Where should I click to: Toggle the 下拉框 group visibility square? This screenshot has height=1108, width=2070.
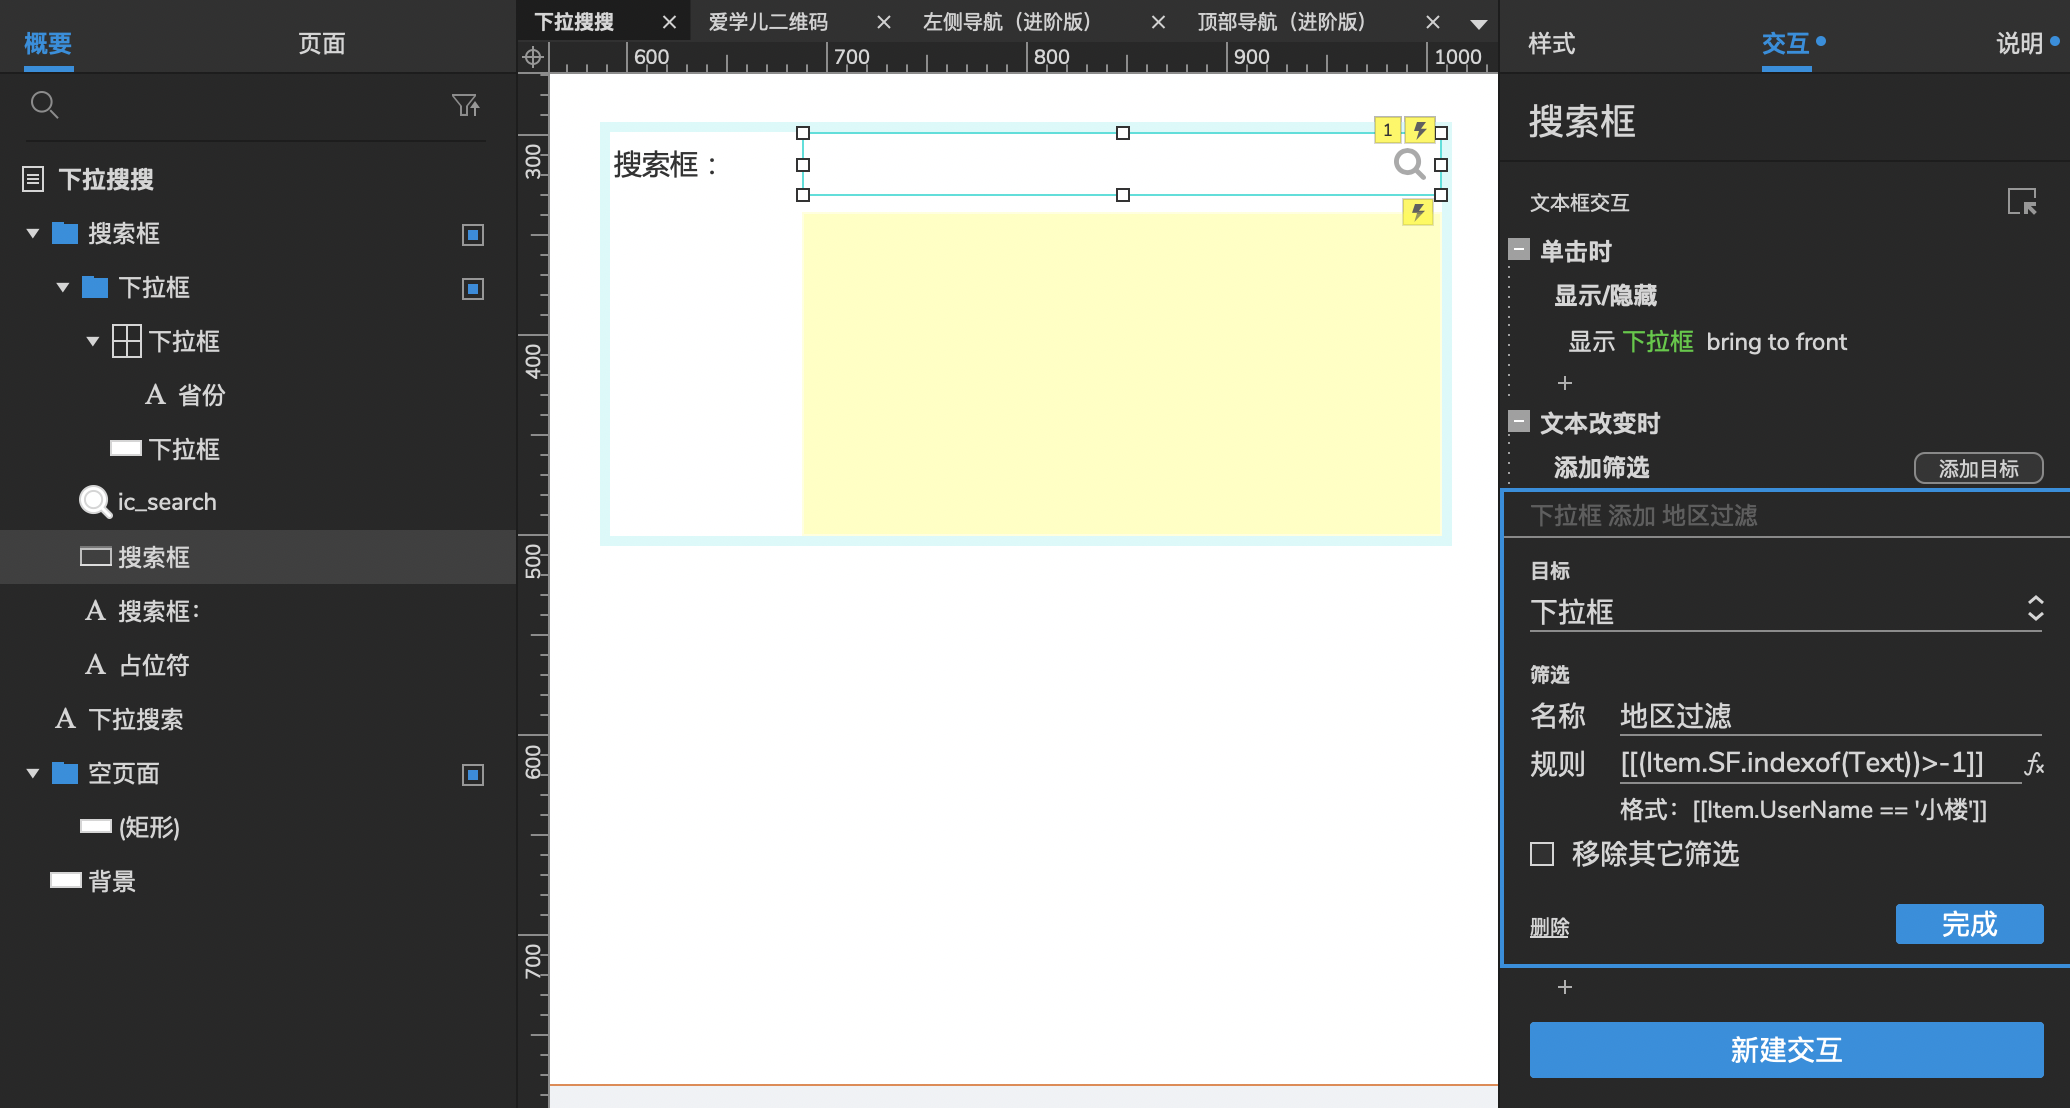tap(473, 289)
